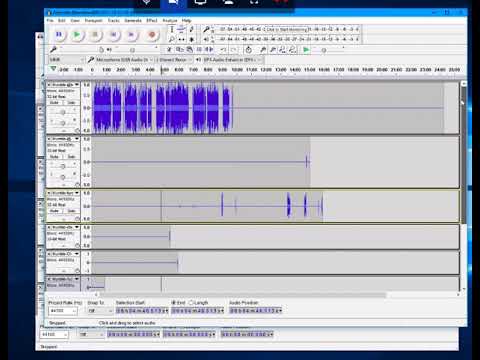Click the Fit Project zoom icon
480x360 pixels.
292,50
